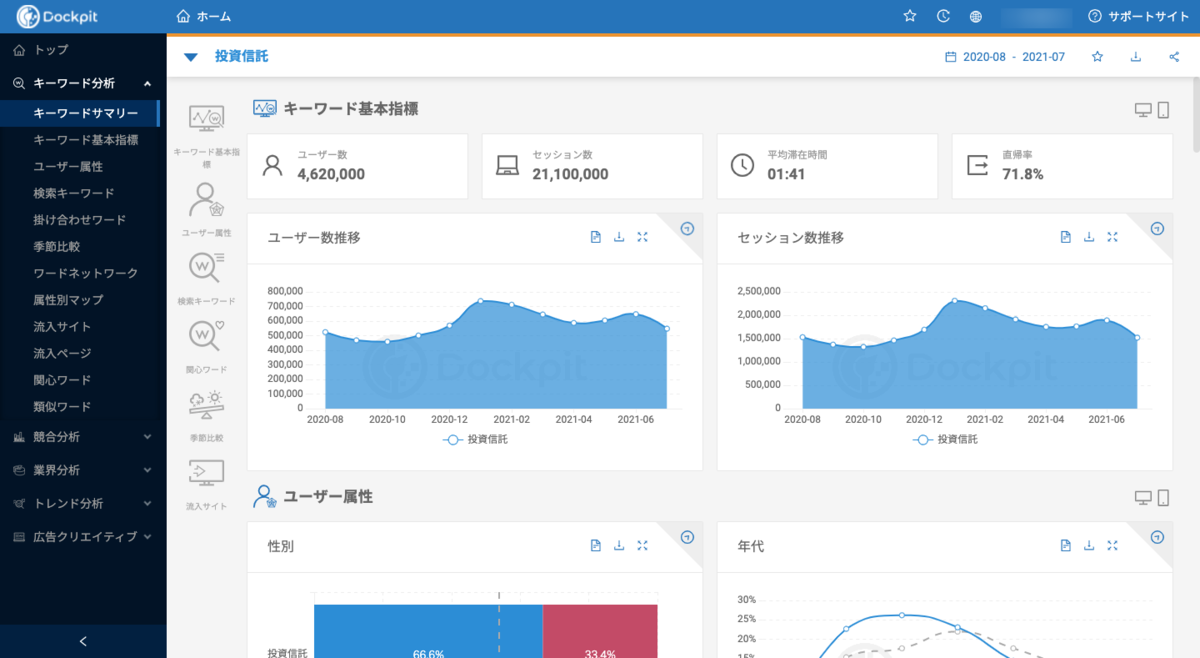1200x658 pixels.
Task: Select ワードネットワーク in the sidebar
Action: click(x=85, y=273)
